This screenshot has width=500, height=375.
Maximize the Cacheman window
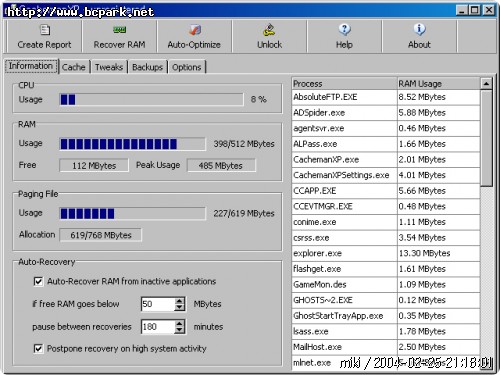click(x=474, y=10)
